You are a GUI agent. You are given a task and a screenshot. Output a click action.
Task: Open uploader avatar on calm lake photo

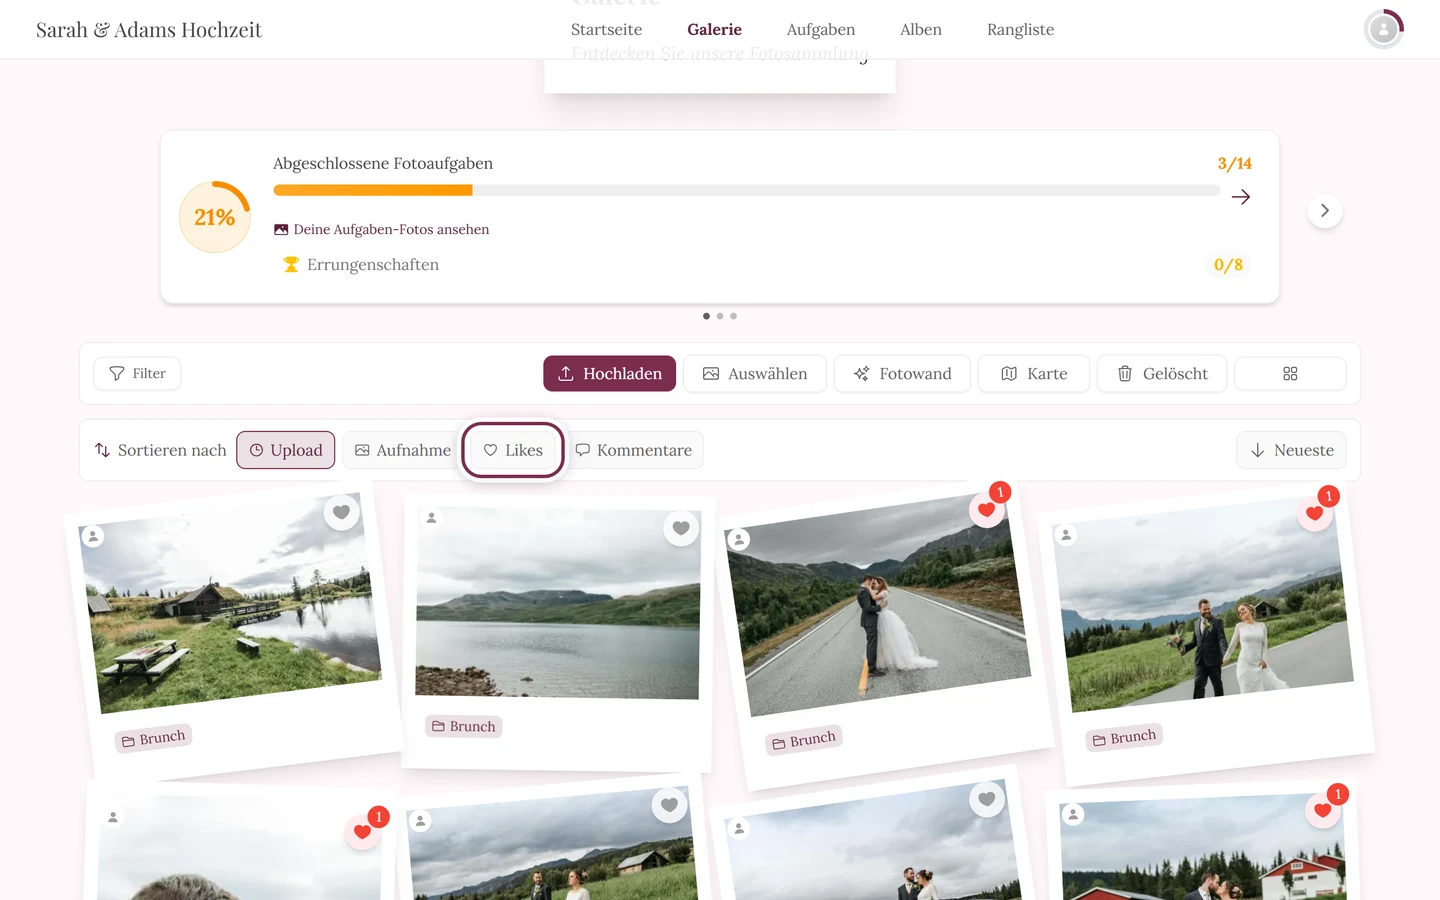click(432, 518)
